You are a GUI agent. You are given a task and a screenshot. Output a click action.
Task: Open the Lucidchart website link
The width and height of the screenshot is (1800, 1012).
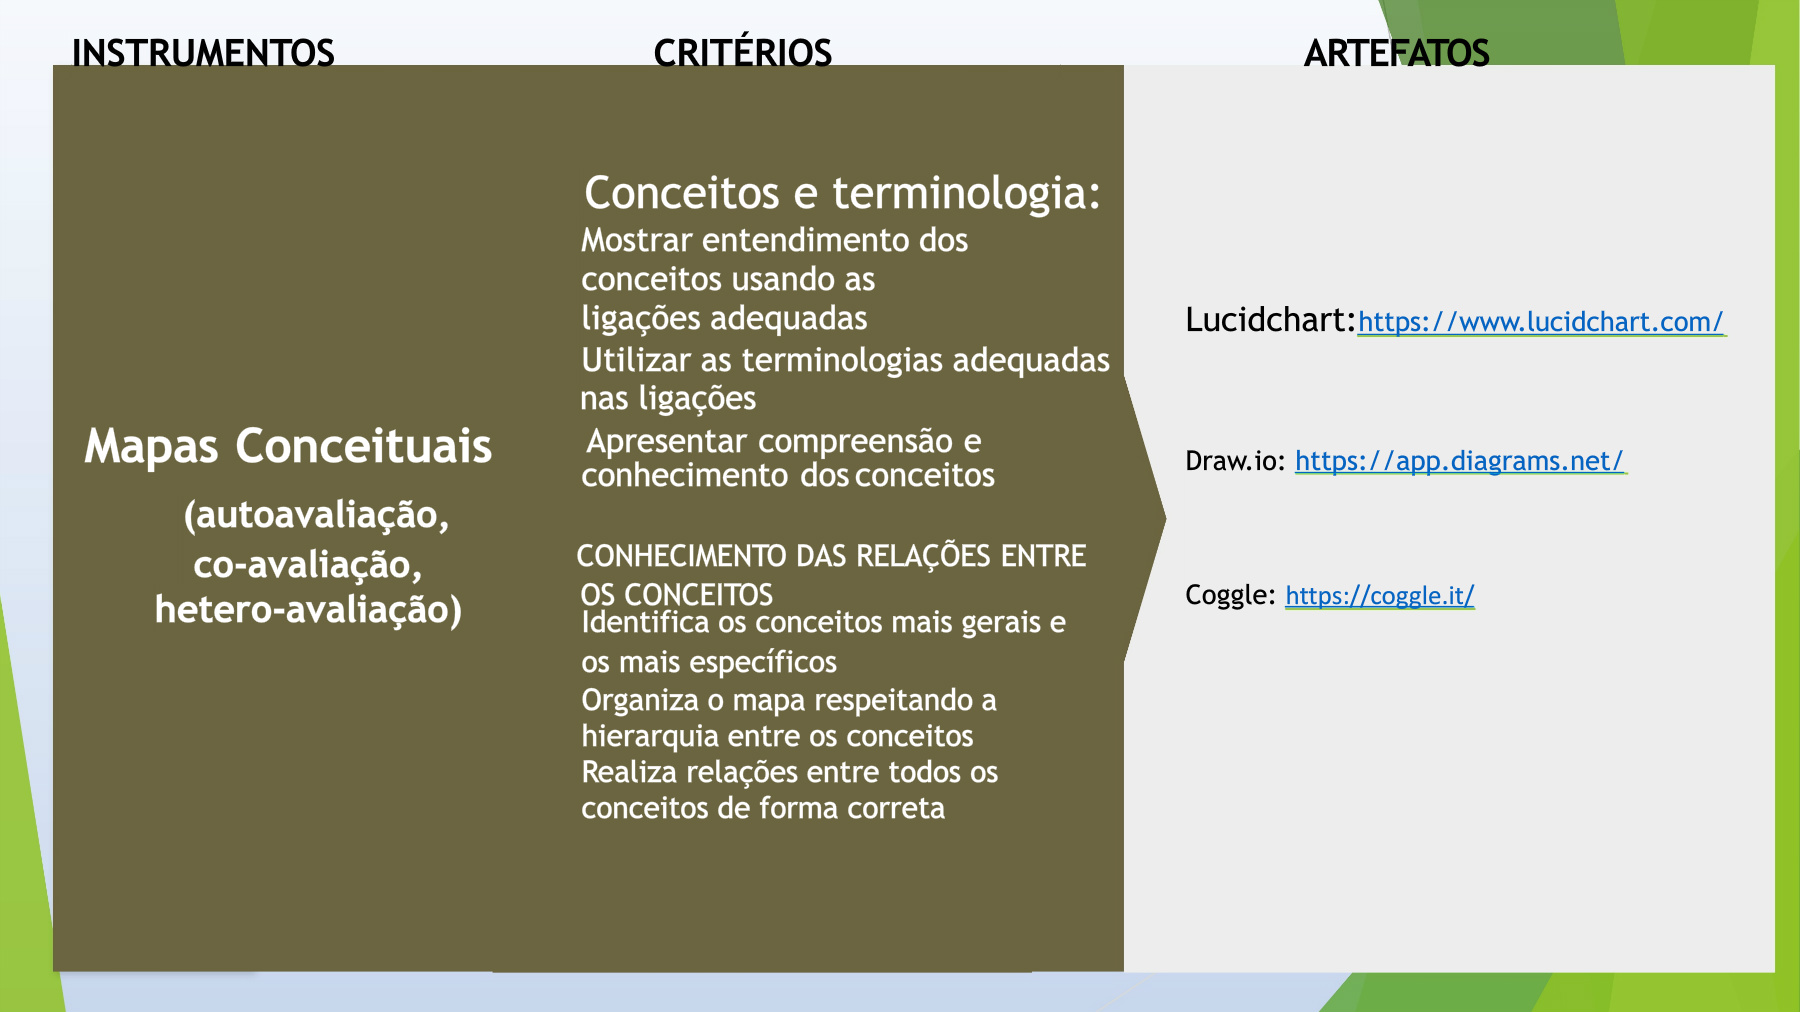[1540, 322]
